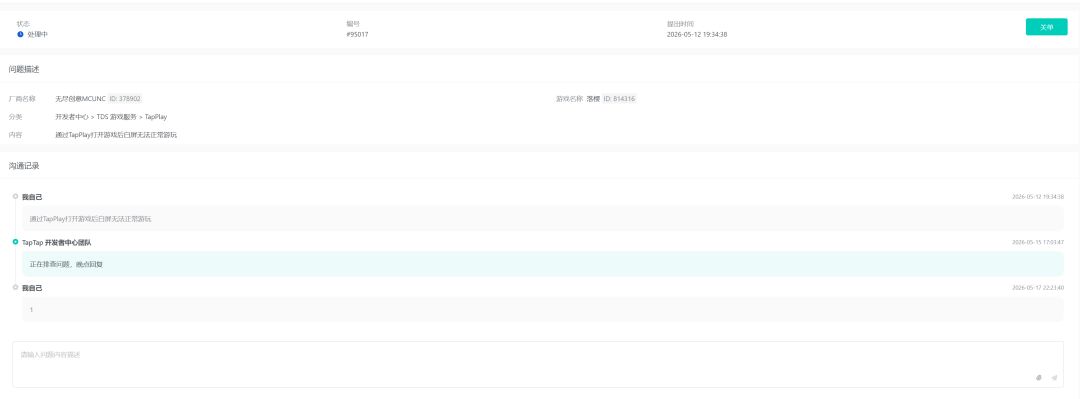Click the submission time 2026-05-12 19:34:38 in header
Screen dimensions: 1080x399
[x=697, y=34]
